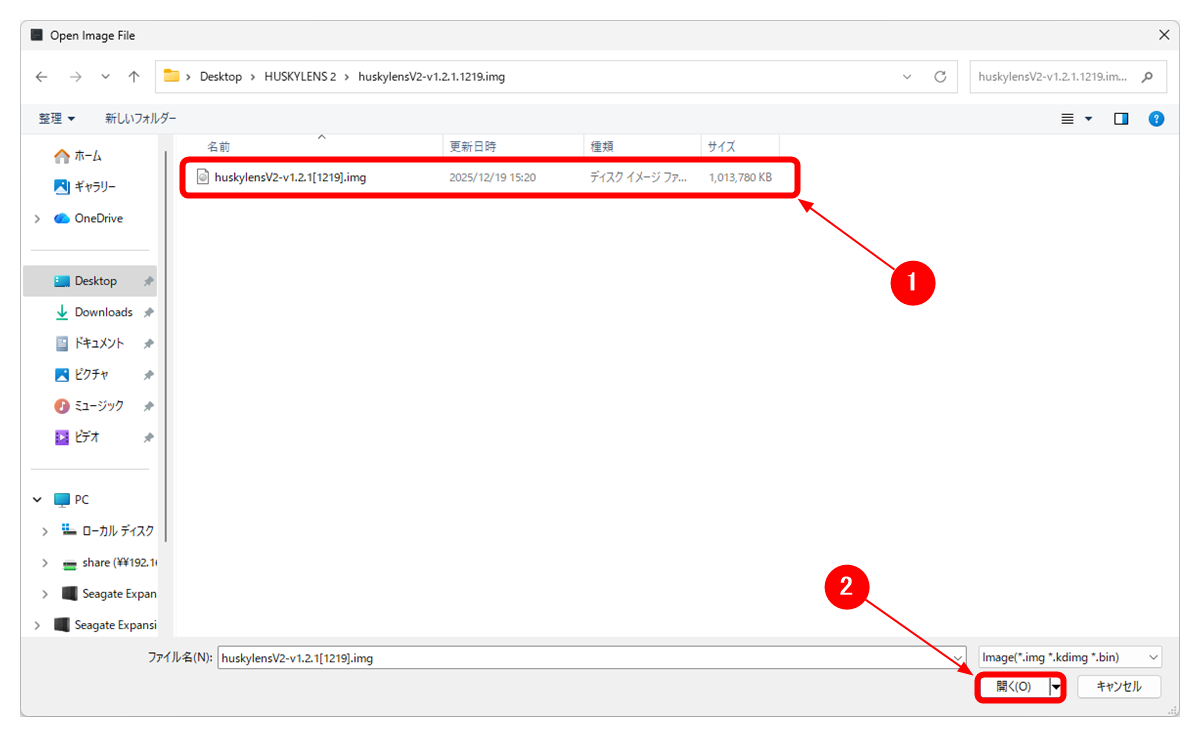1200x737 pixels.
Task: Click the キャンセル button
Action: (1118, 687)
